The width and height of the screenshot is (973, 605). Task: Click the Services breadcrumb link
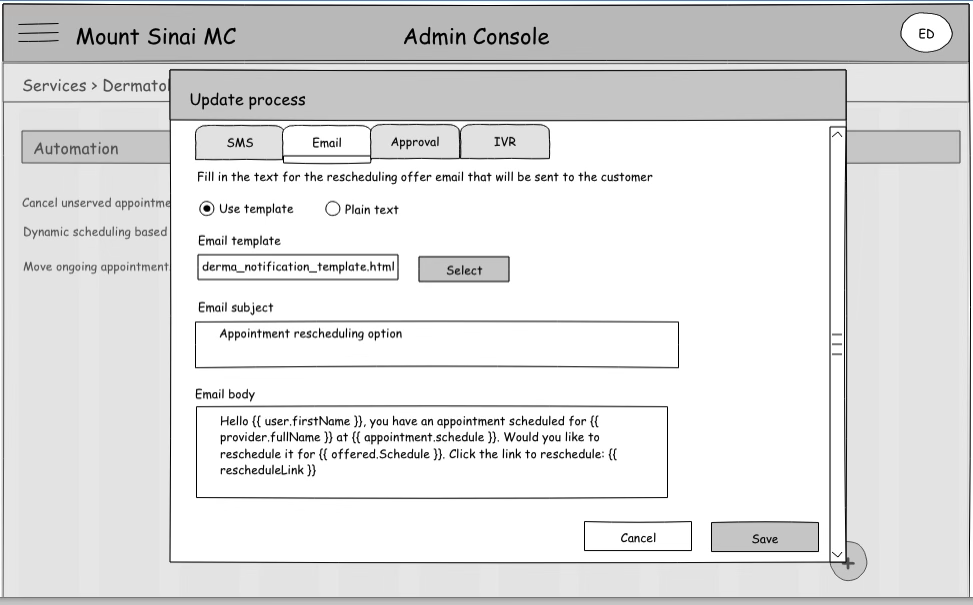(x=55, y=86)
